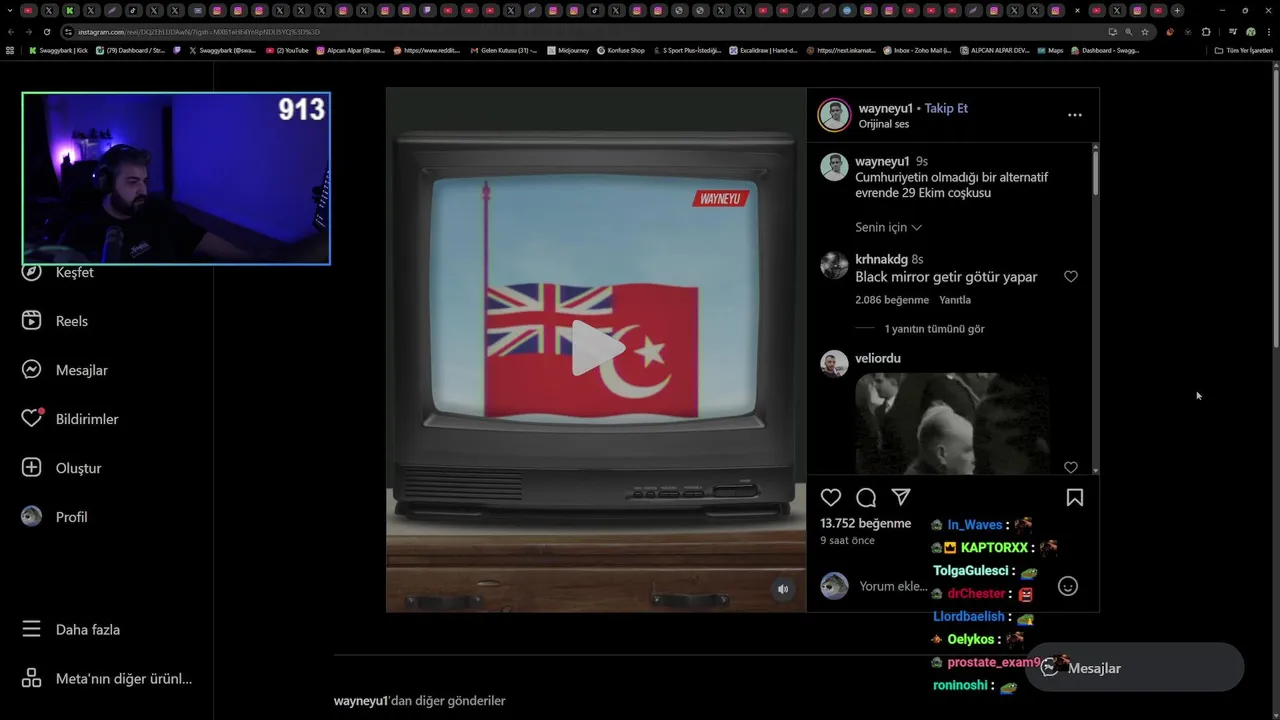View the 2.086 beğenme likes on comment
The height and width of the screenshot is (720, 1280).
pyautogui.click(x=892, y=300)
